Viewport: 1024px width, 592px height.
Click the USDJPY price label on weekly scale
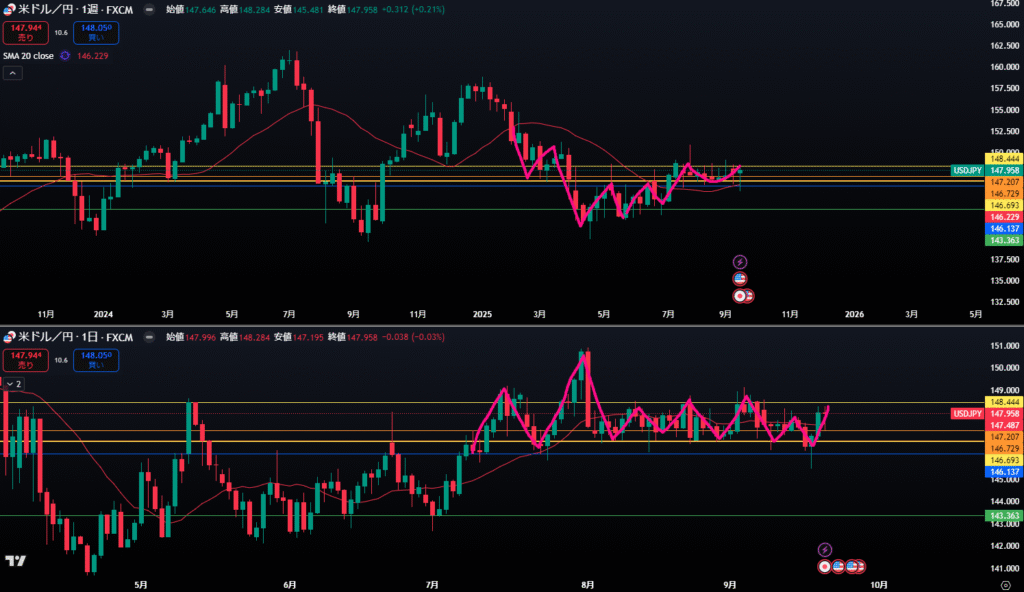(968, 170)
